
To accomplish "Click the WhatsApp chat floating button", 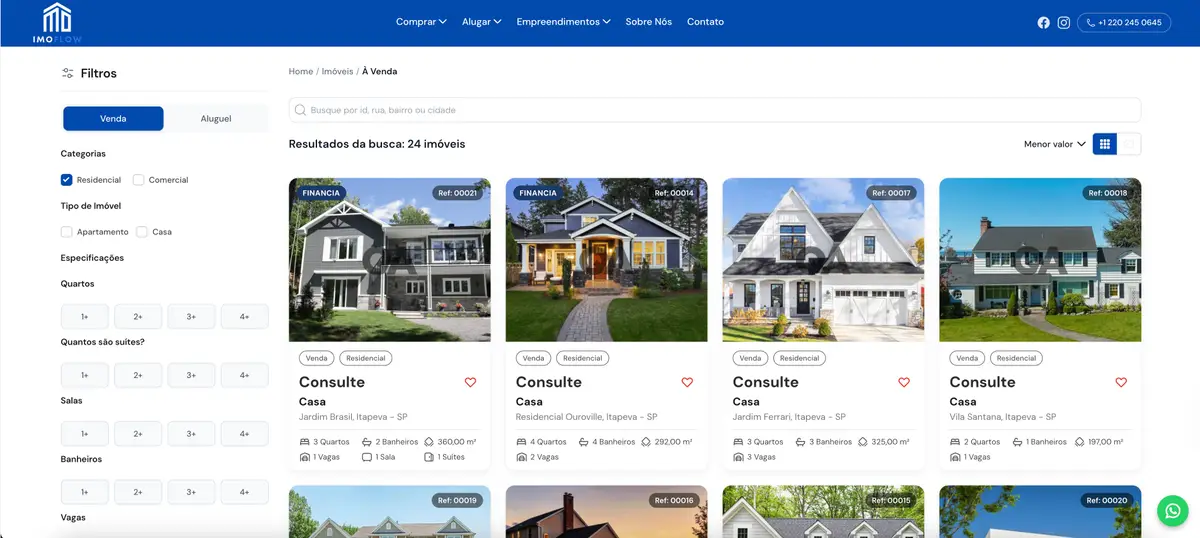I will pyautogui.click(x=1172, y=511).
